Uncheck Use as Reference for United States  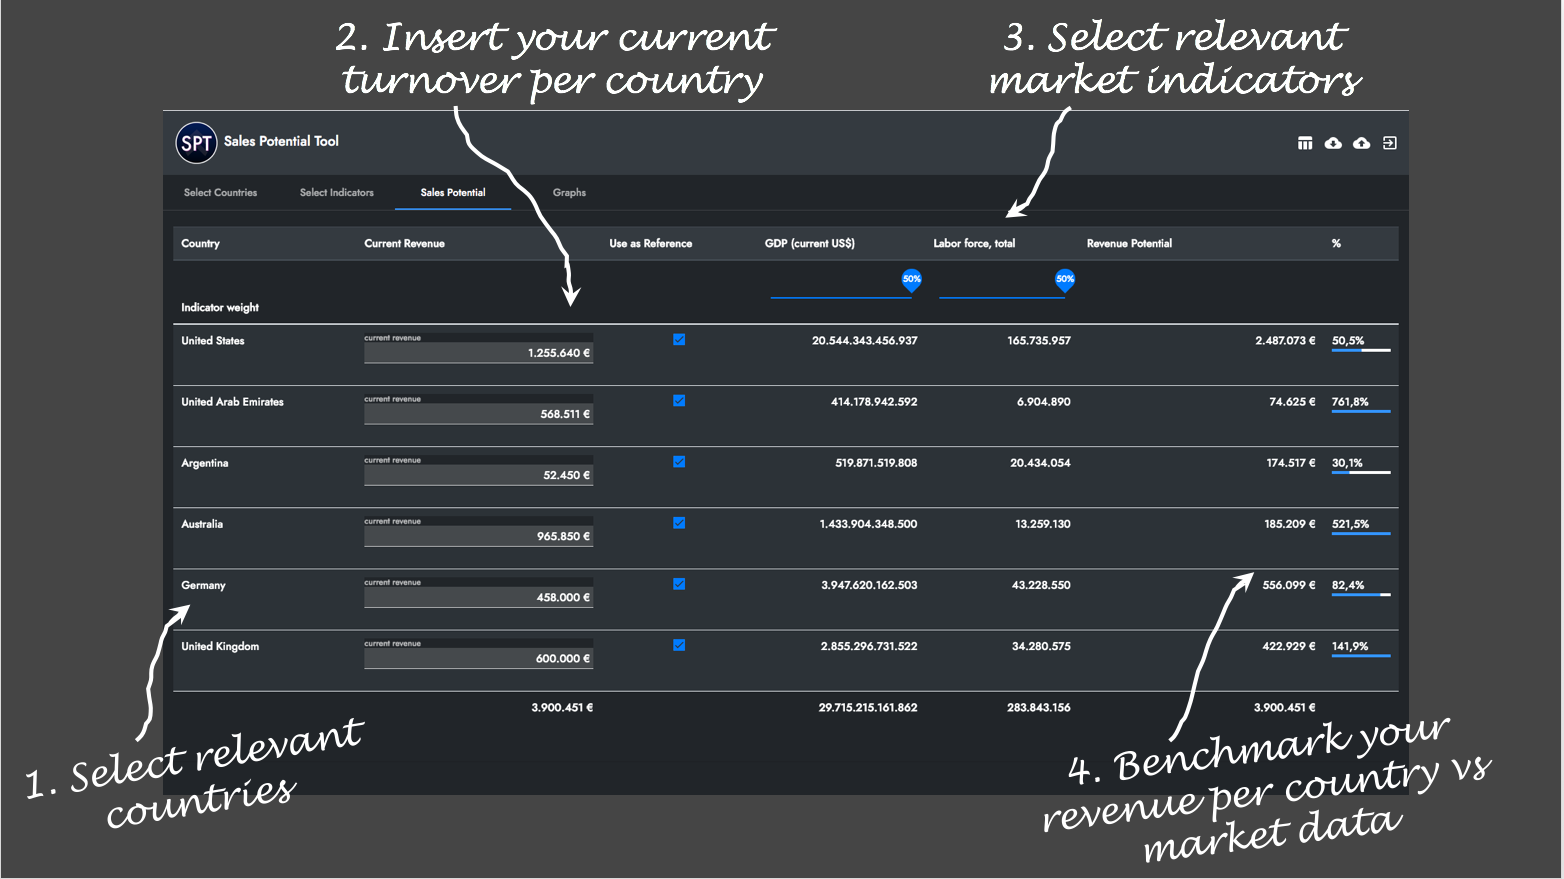679,340
